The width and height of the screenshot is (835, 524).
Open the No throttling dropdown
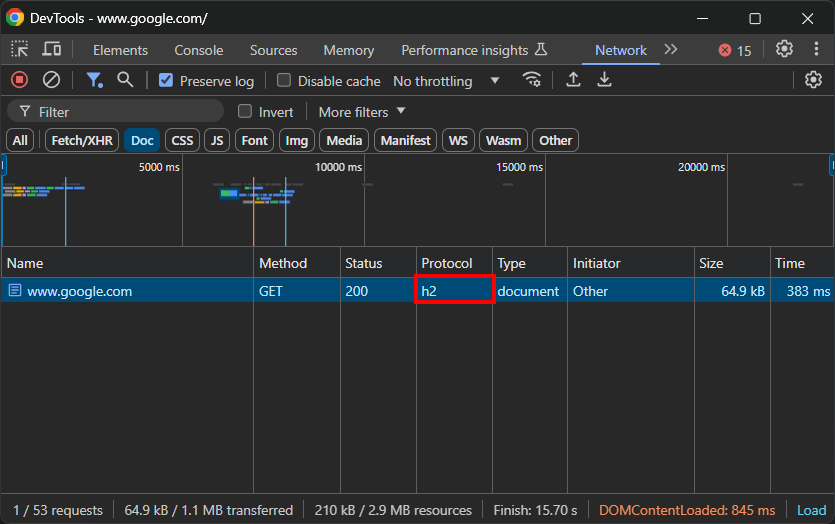click(x=446, y=81)
